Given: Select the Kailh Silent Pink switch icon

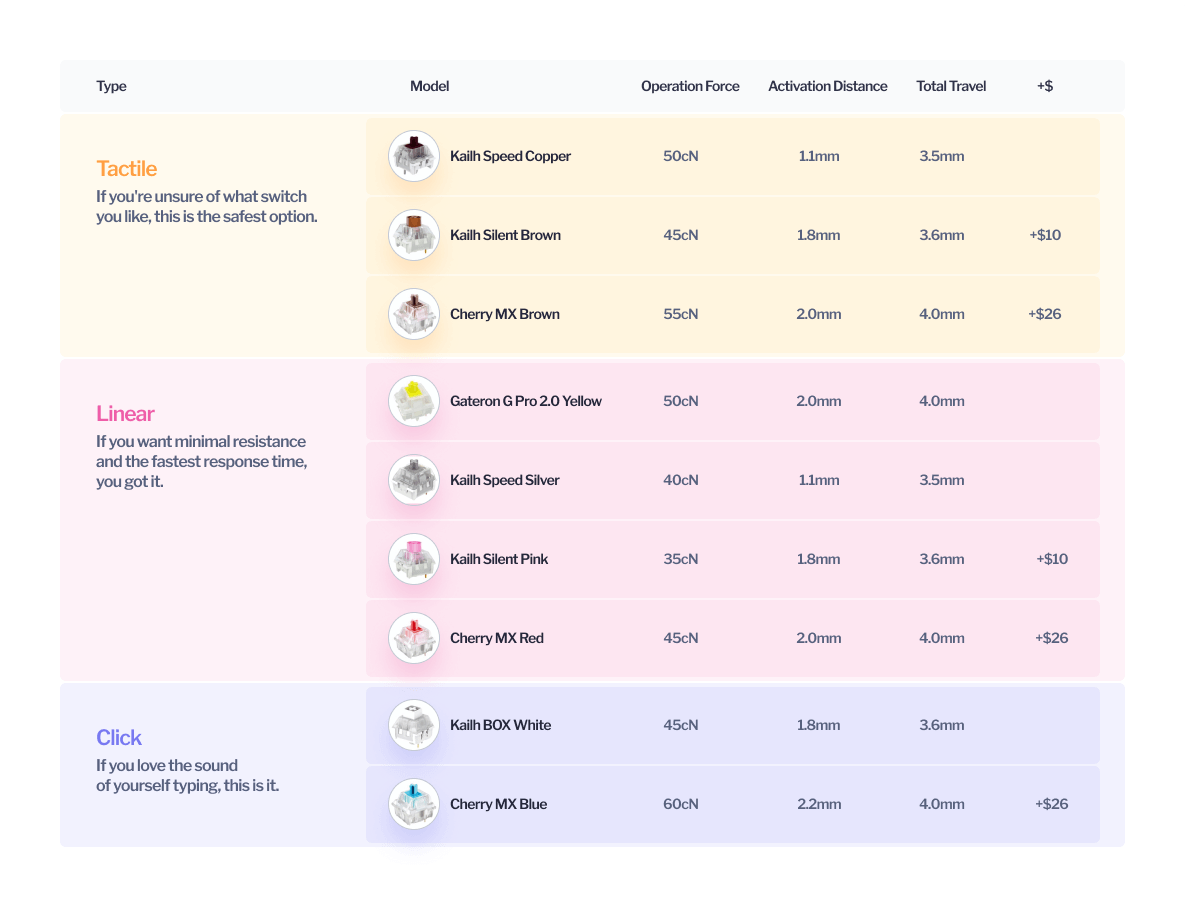Looking at the screenshot, I should pyautogui.click(x=414, y=559).
